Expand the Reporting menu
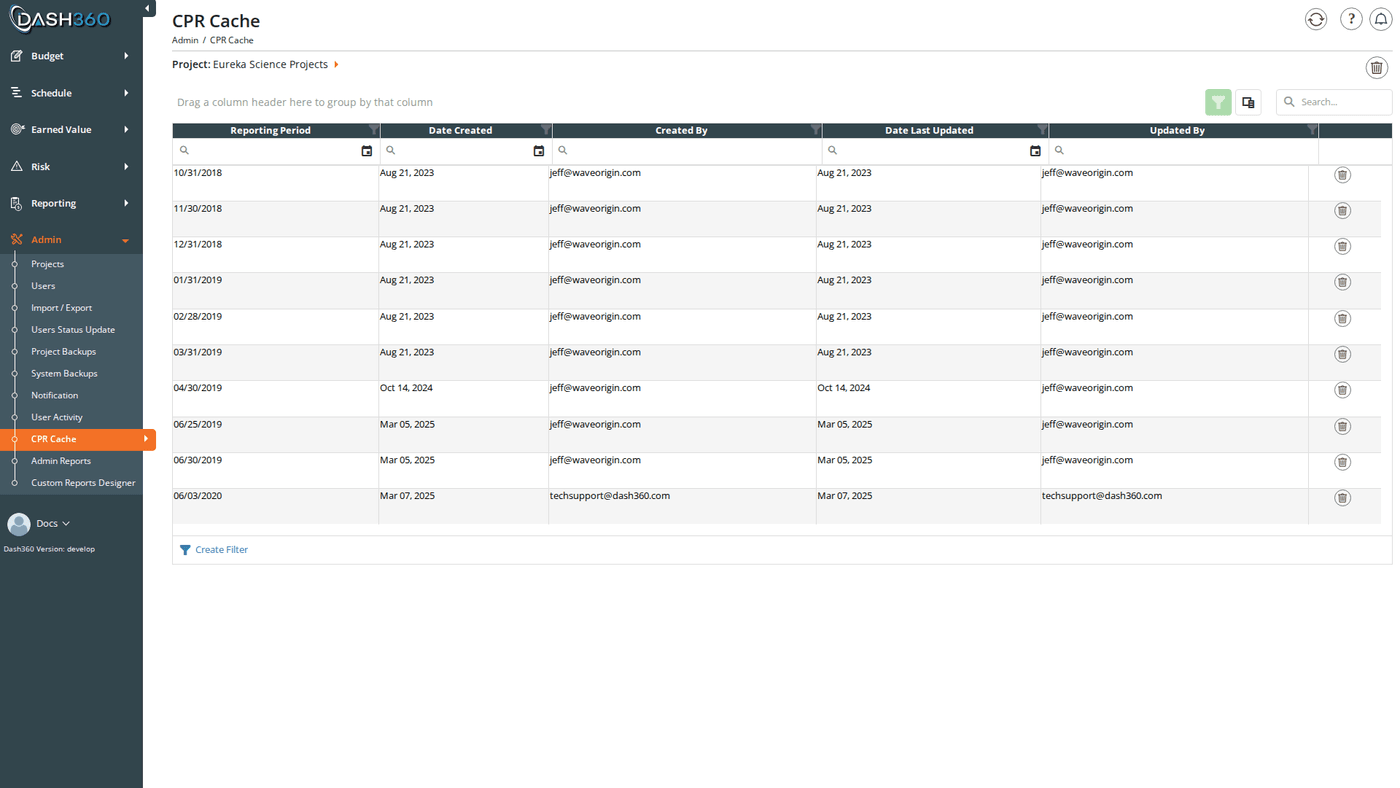The width and height of the screenshot is (1400, 788). (71, 203)
